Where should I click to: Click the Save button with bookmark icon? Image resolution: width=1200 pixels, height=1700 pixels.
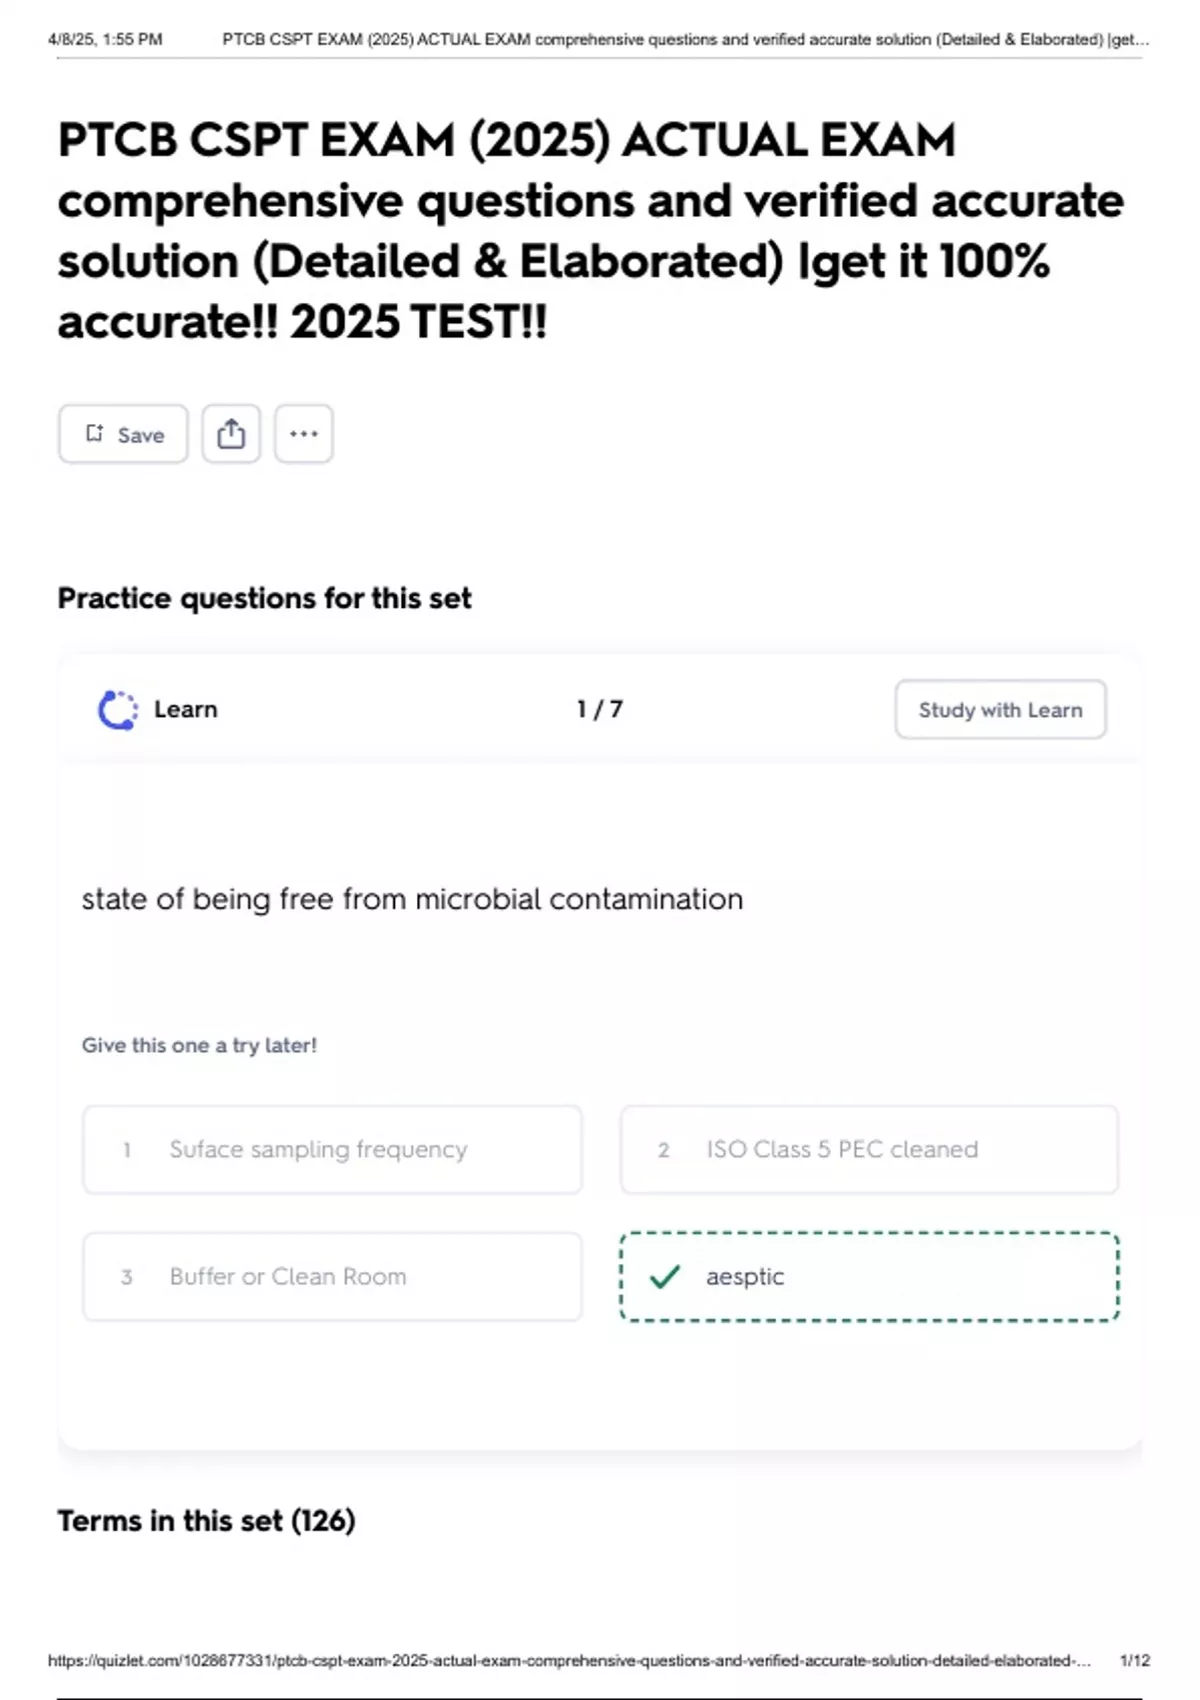tap(123, 434)
